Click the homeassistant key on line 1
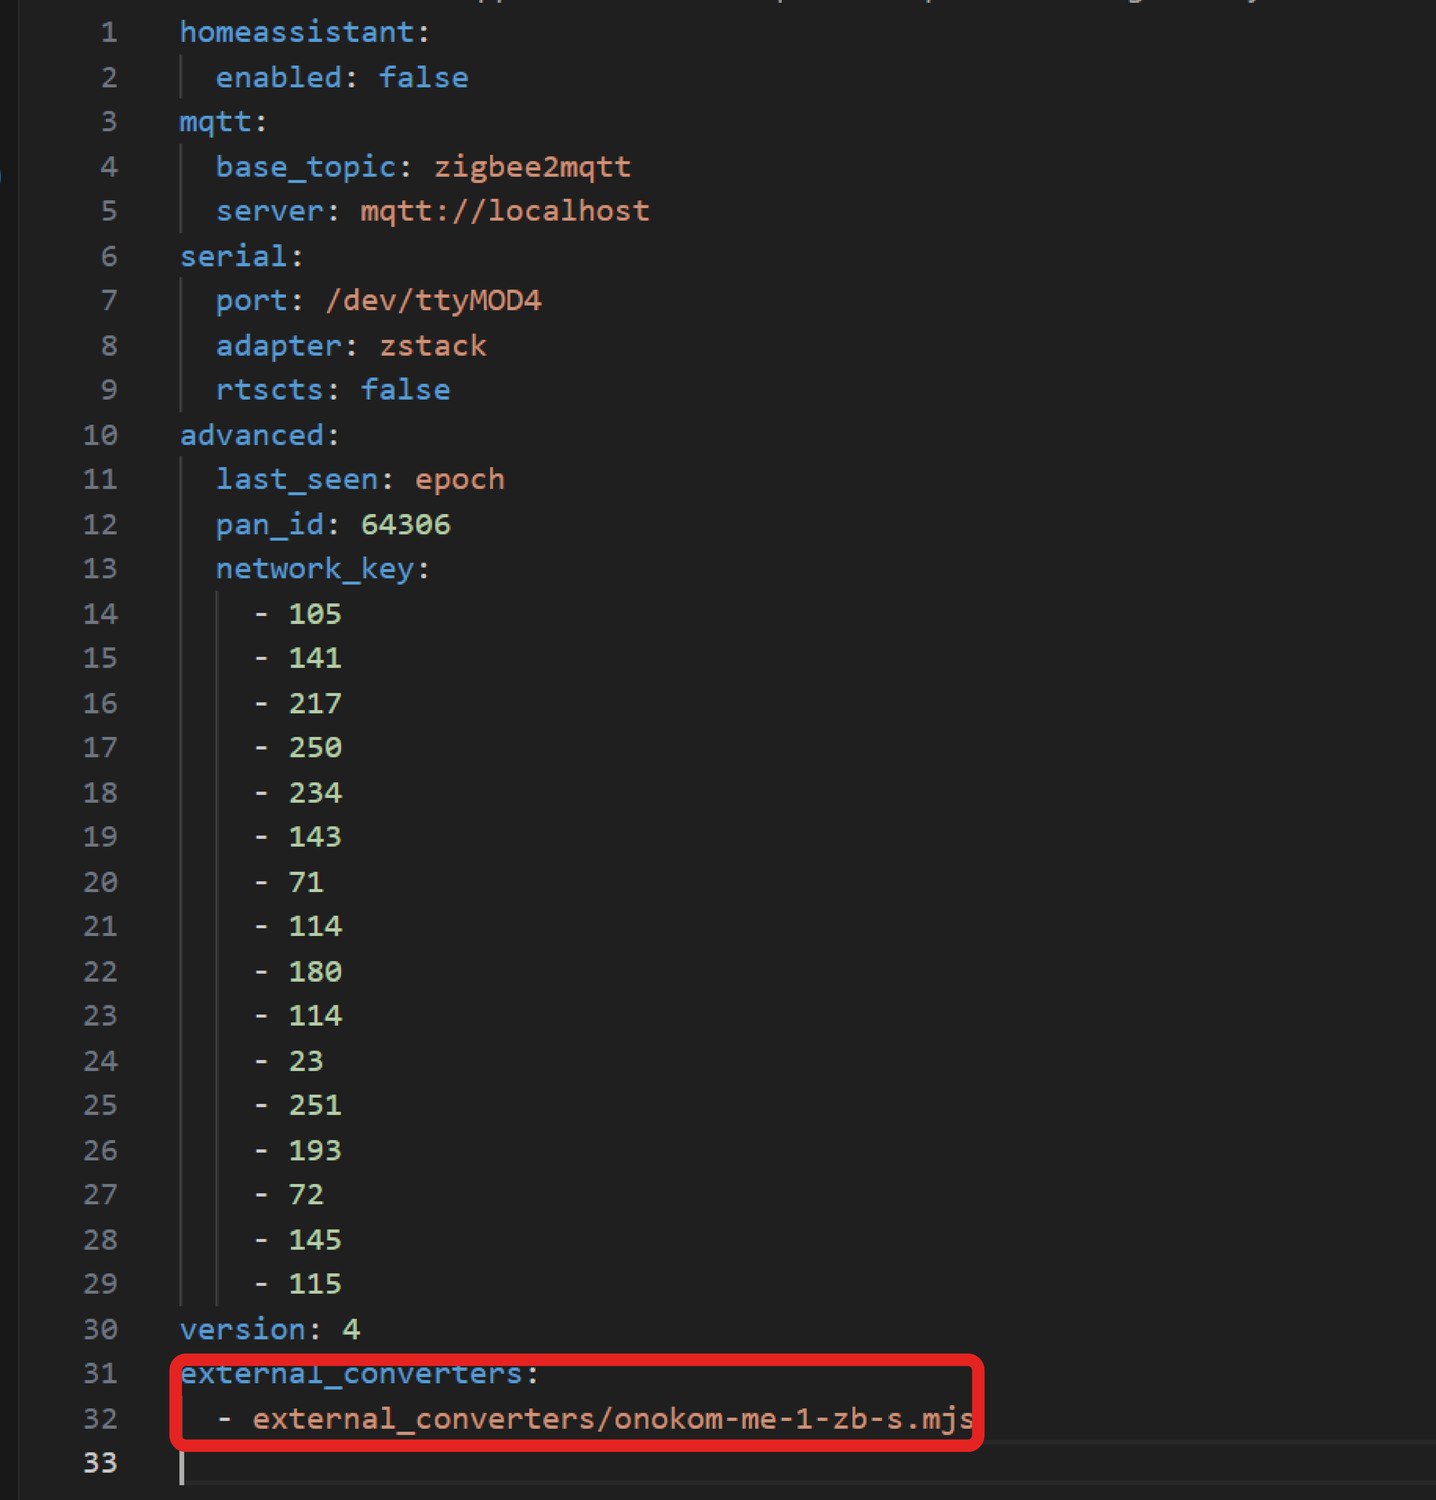Viewport: 1436px width, 1500px height. coord(296,32)
